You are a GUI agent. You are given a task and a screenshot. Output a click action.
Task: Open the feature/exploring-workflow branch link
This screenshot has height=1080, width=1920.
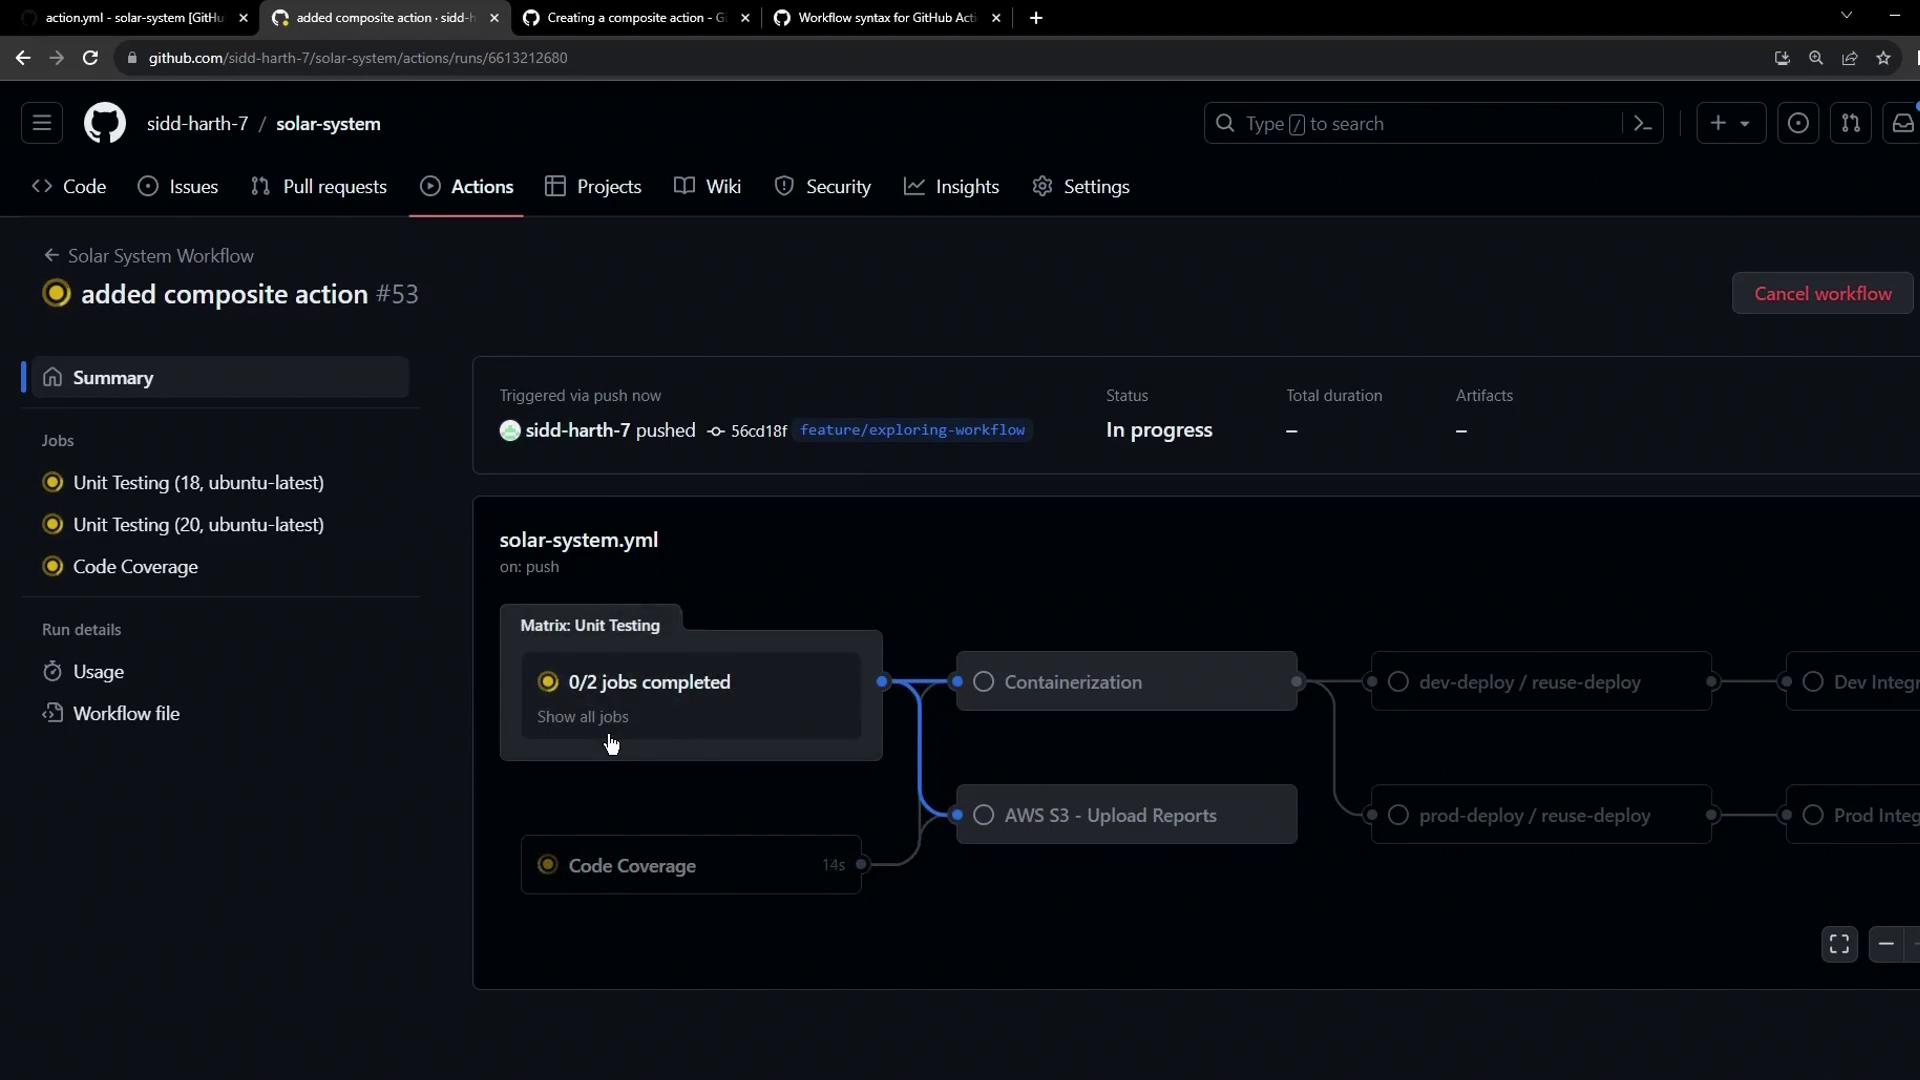912,430
